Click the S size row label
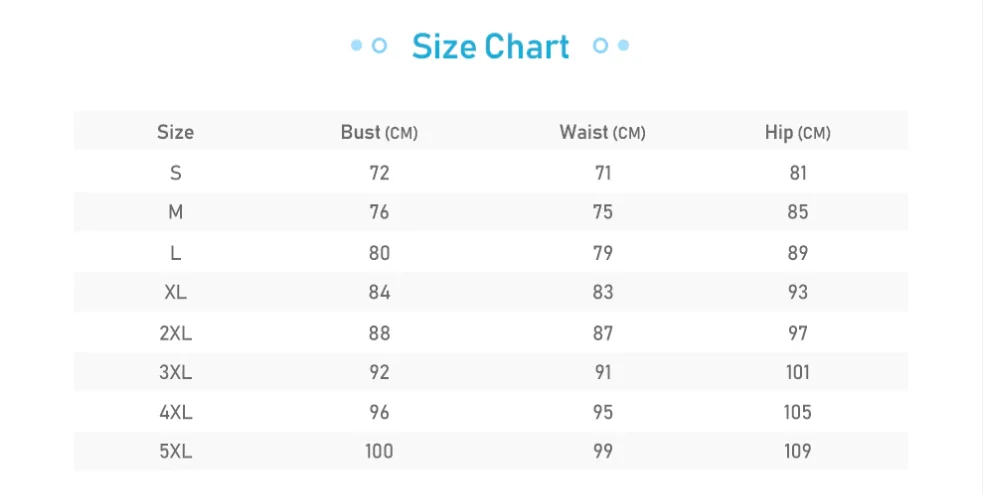 [x=176, y=172]
